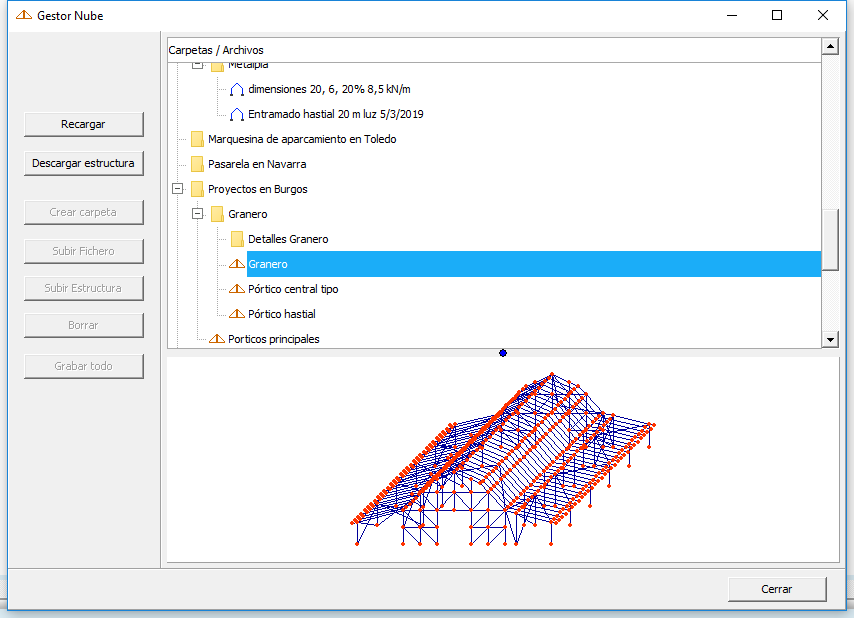Viewport: 854px width, 618px height.
Task: Click the Recargar button
Action: coord(83,125)
